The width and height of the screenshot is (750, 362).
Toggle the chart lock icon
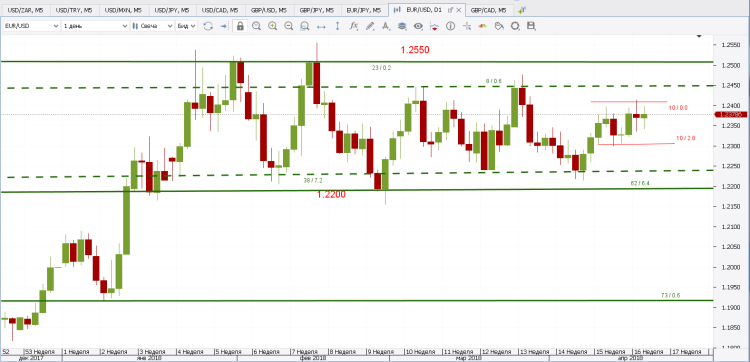[x=240, y=26]
